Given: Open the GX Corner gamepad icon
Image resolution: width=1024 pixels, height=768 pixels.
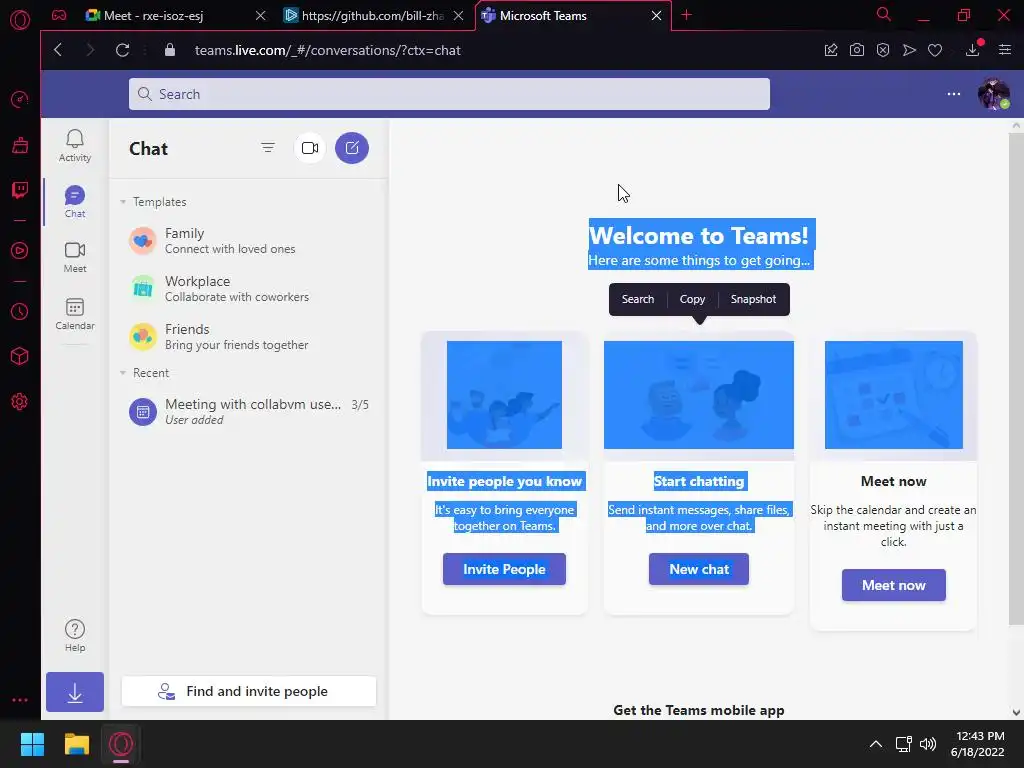Looking at the screenshot, I should 59,15.
